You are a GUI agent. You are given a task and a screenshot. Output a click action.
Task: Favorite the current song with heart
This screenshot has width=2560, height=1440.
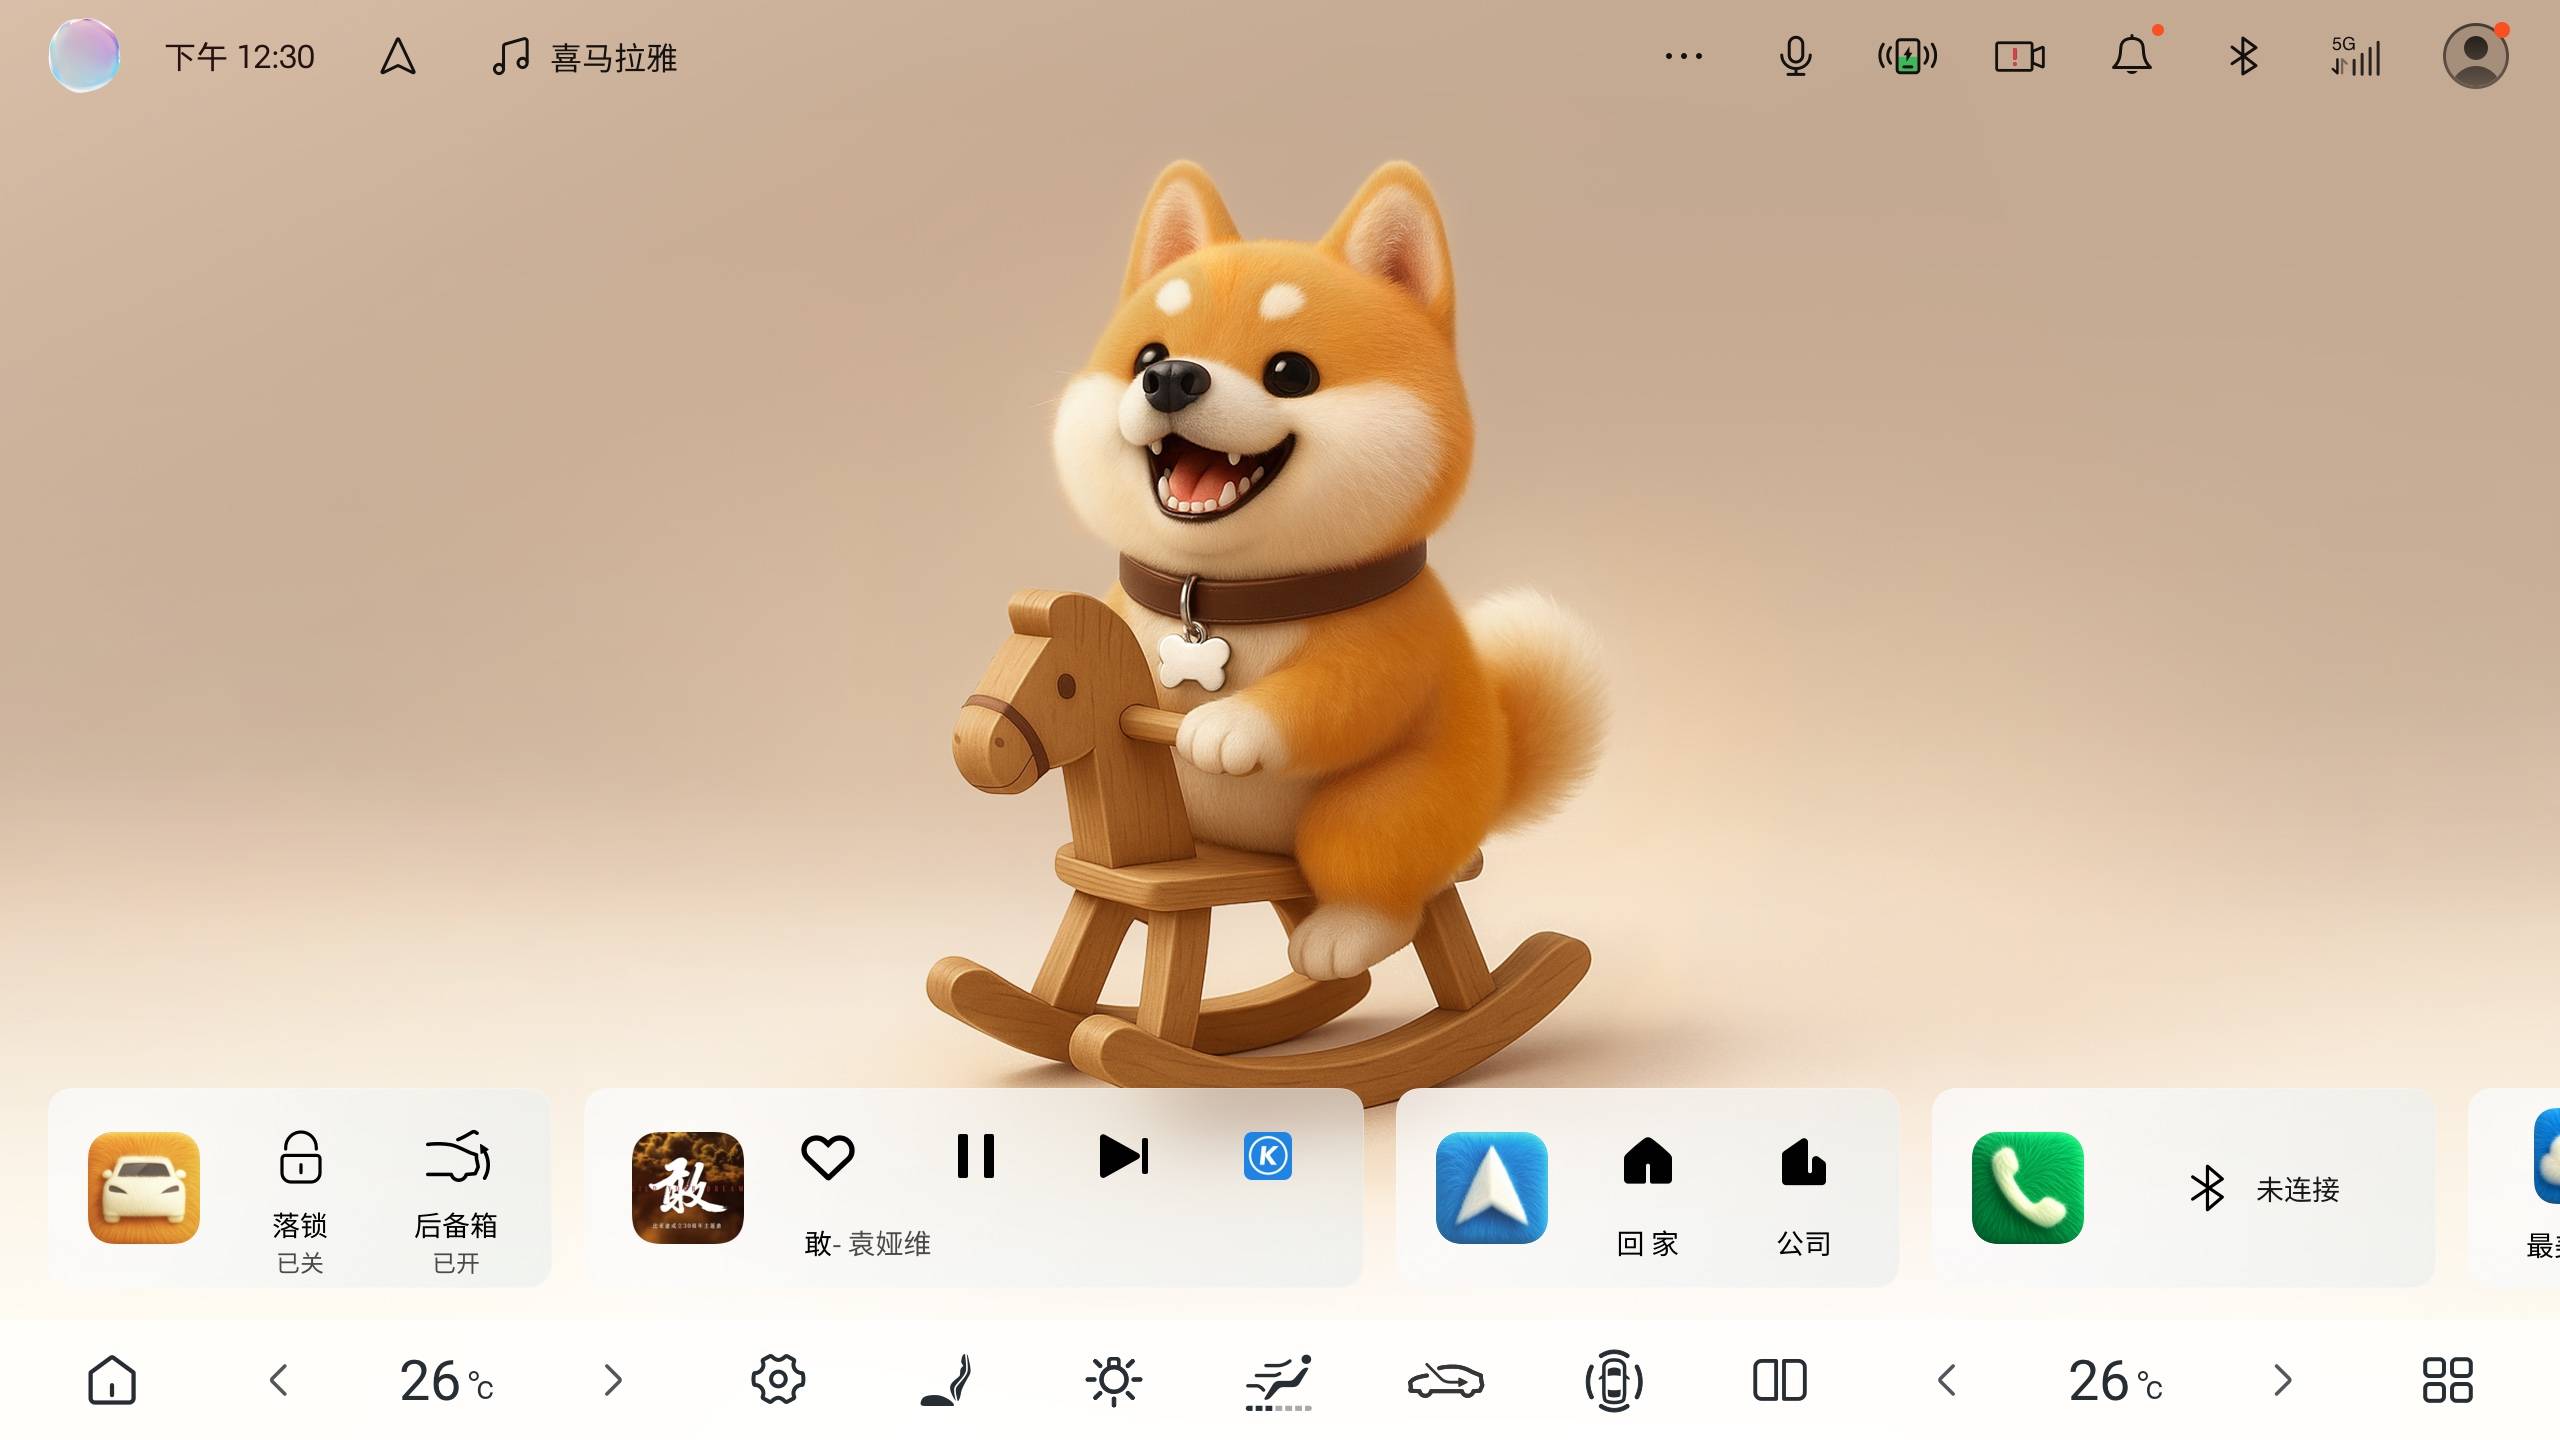tap(827, 1156)
